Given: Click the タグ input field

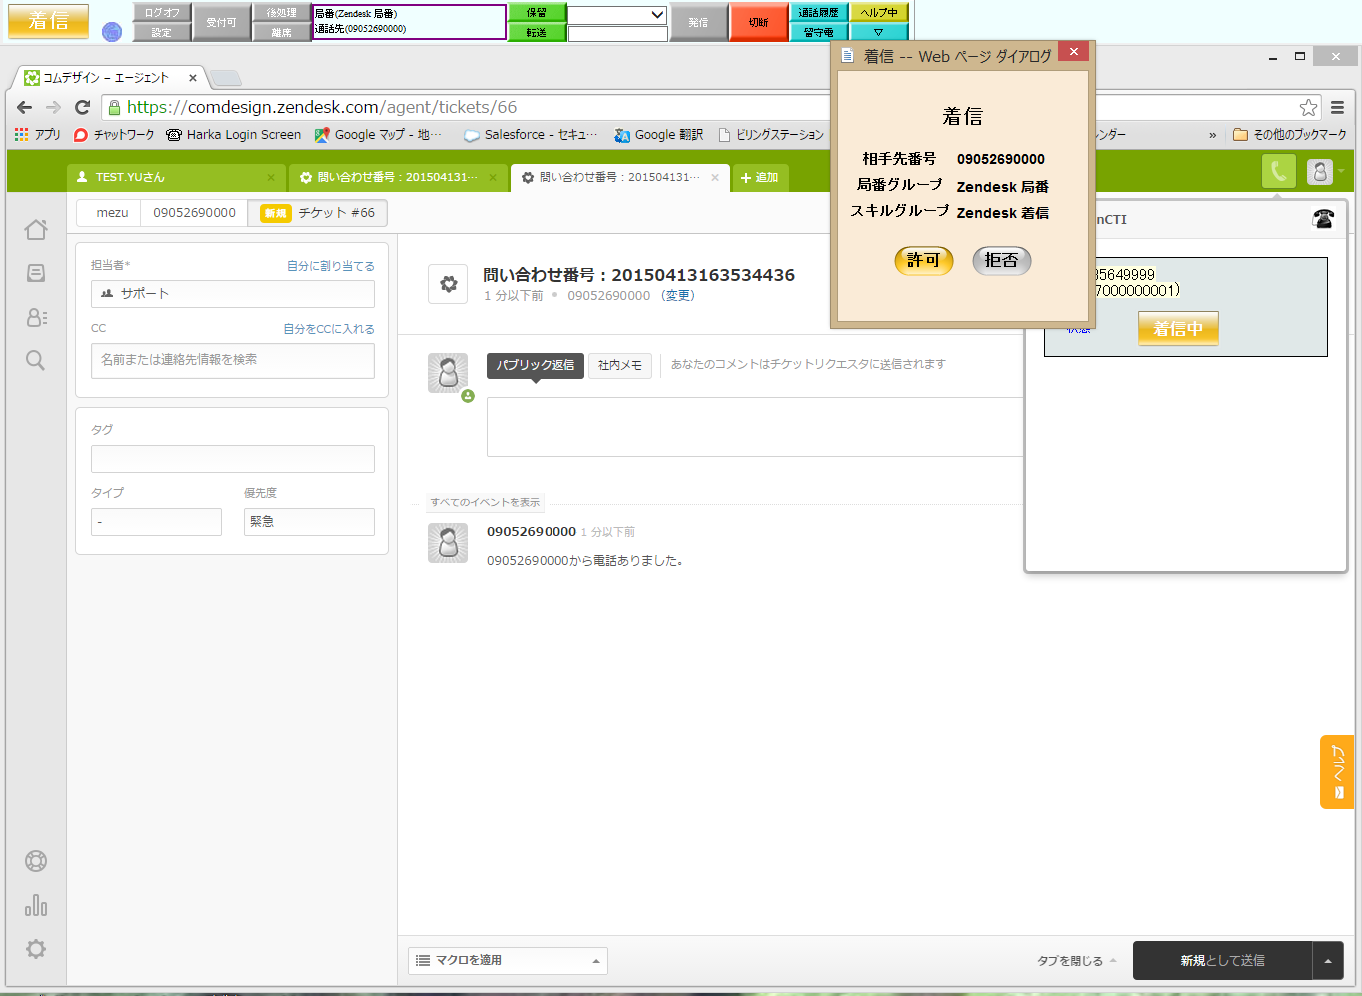Looking at the screenshot, I should 233,459.
